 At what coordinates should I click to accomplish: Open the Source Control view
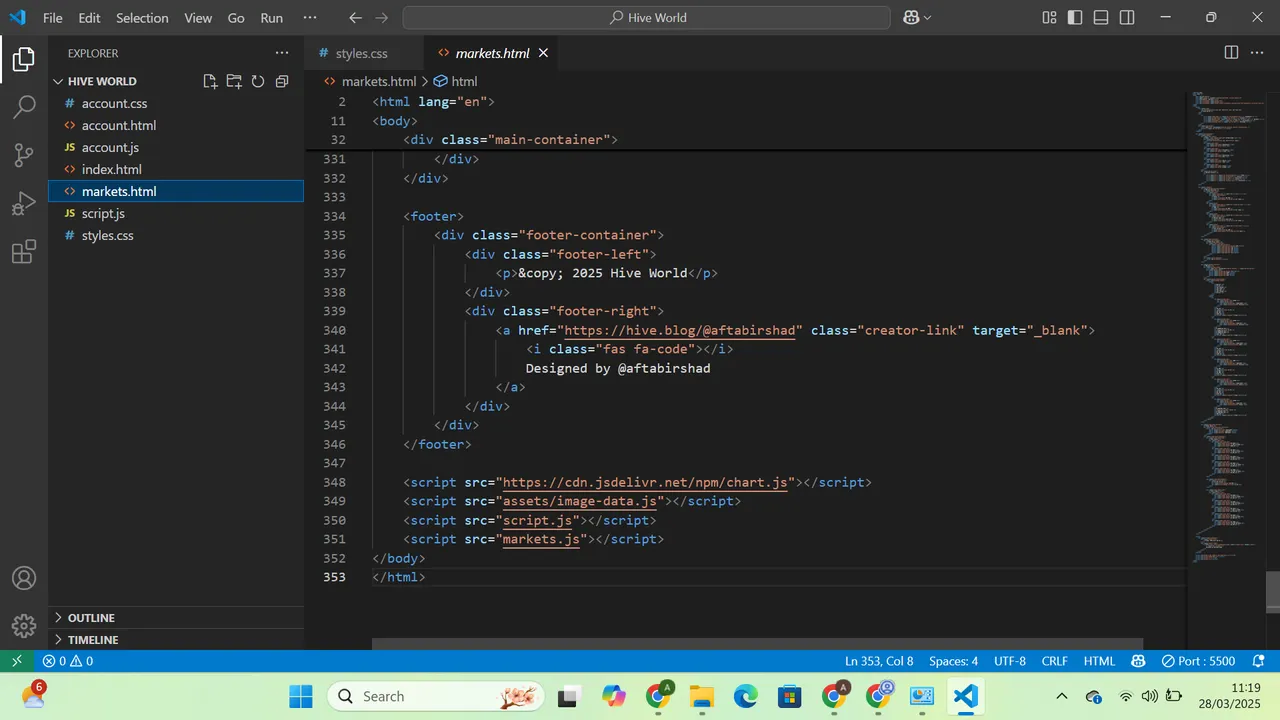point(24,155)
